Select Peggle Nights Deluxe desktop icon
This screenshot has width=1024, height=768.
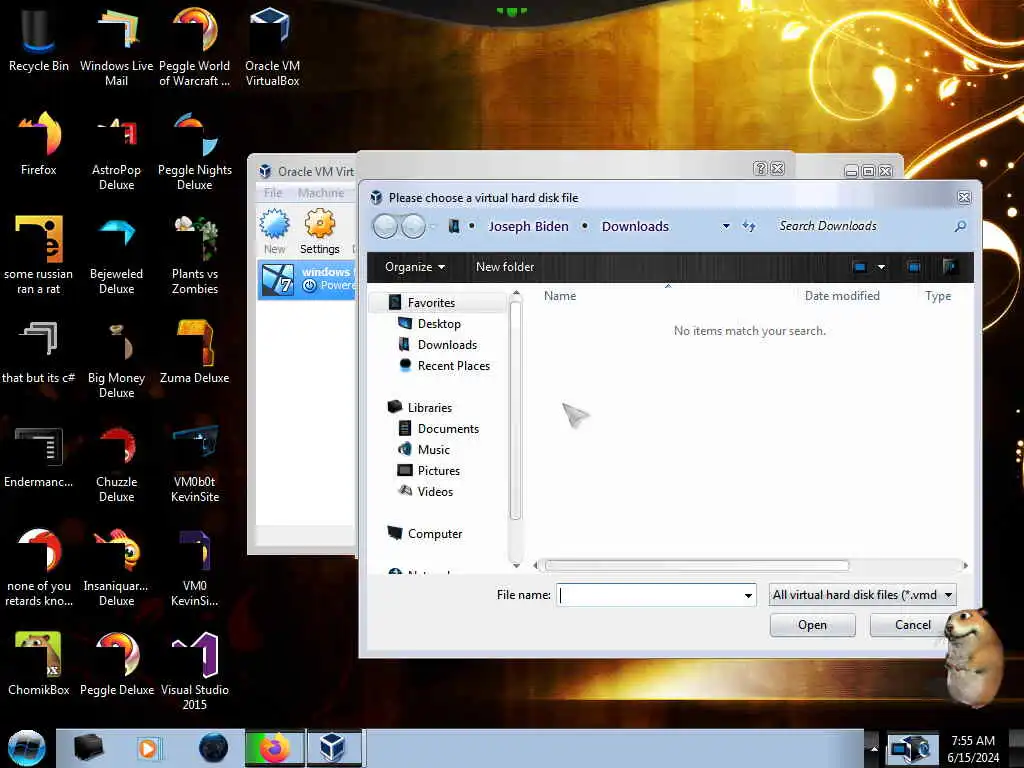click(x=195, y=150)
